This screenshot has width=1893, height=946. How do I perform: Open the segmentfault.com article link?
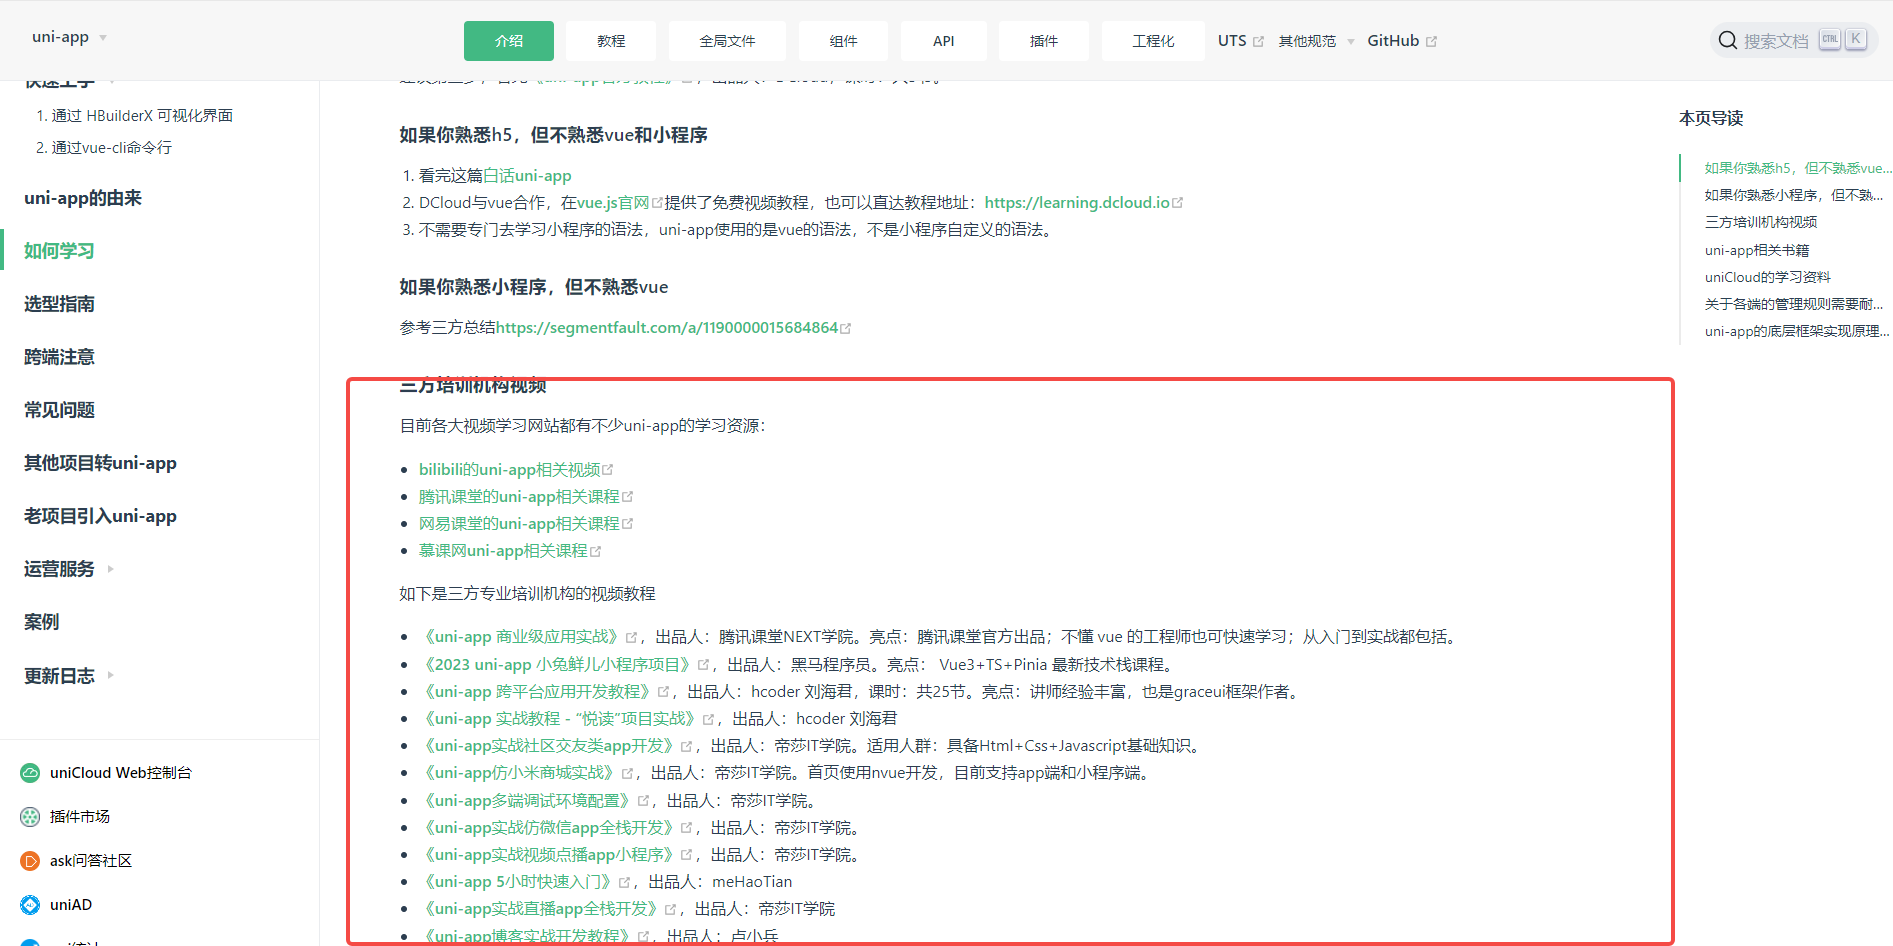(667, 328)
